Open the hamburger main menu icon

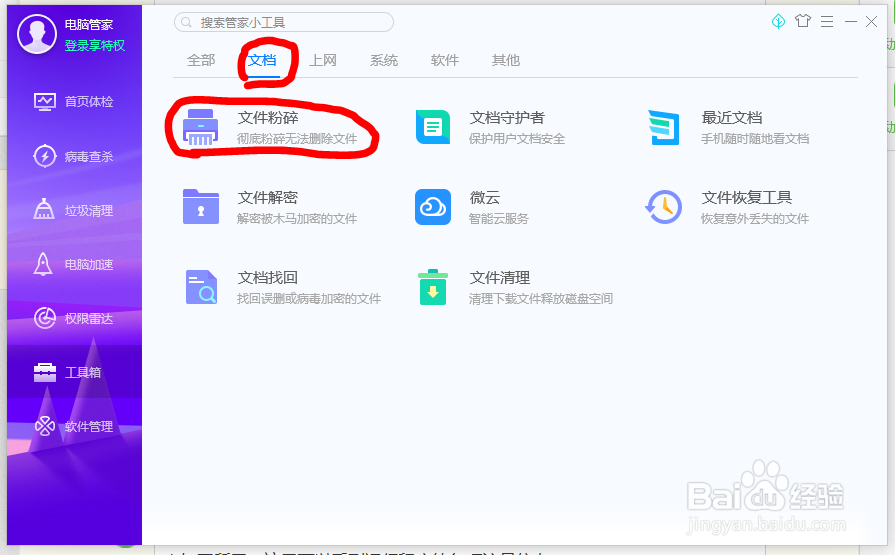click(x=827, y=22)
